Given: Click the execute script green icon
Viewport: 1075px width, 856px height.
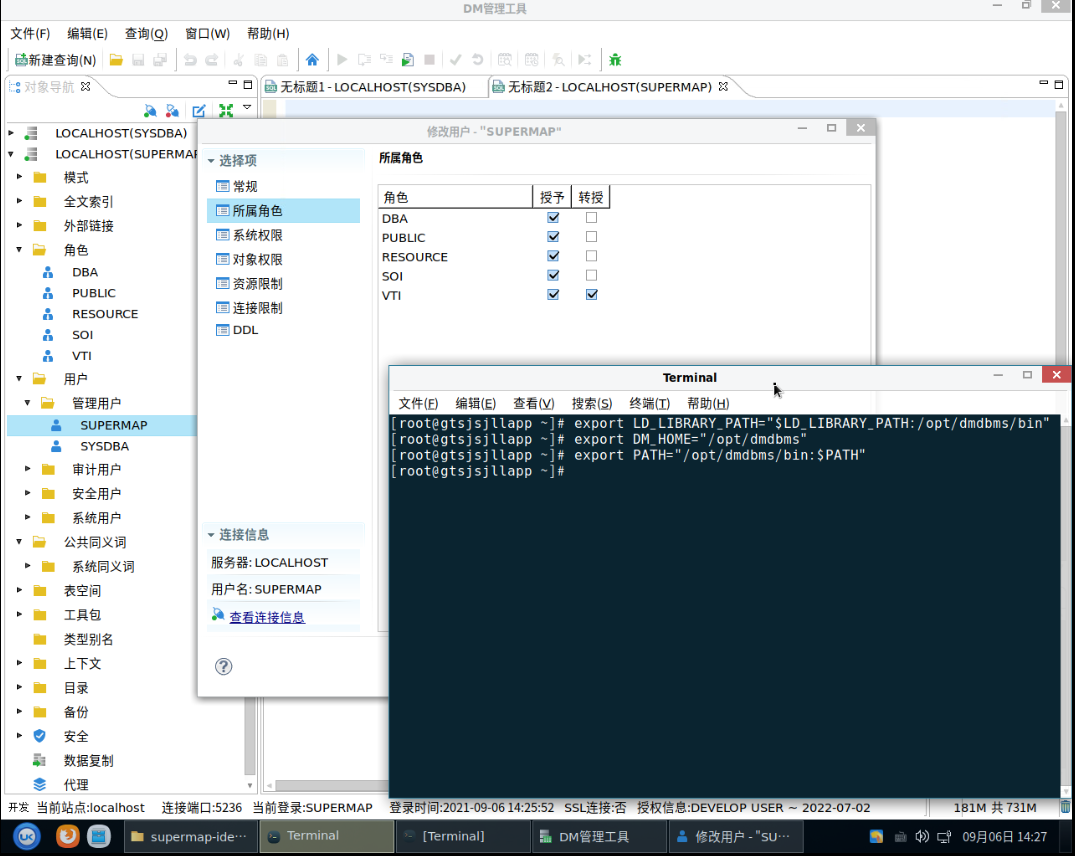Looking at the screenshot, I should pyautogui.click(x=408, y=60).
